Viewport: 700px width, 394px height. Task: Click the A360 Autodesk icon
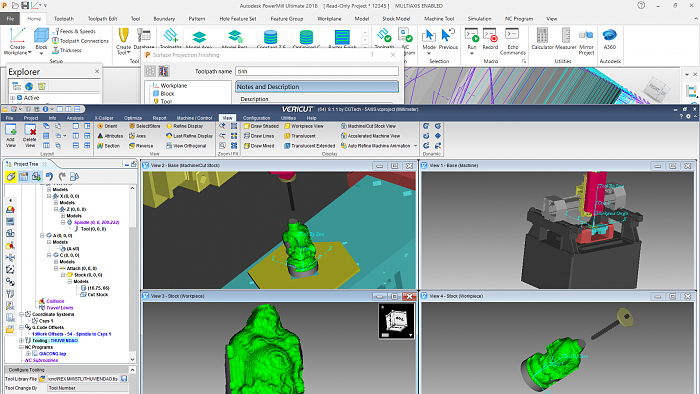click(609, 35)
